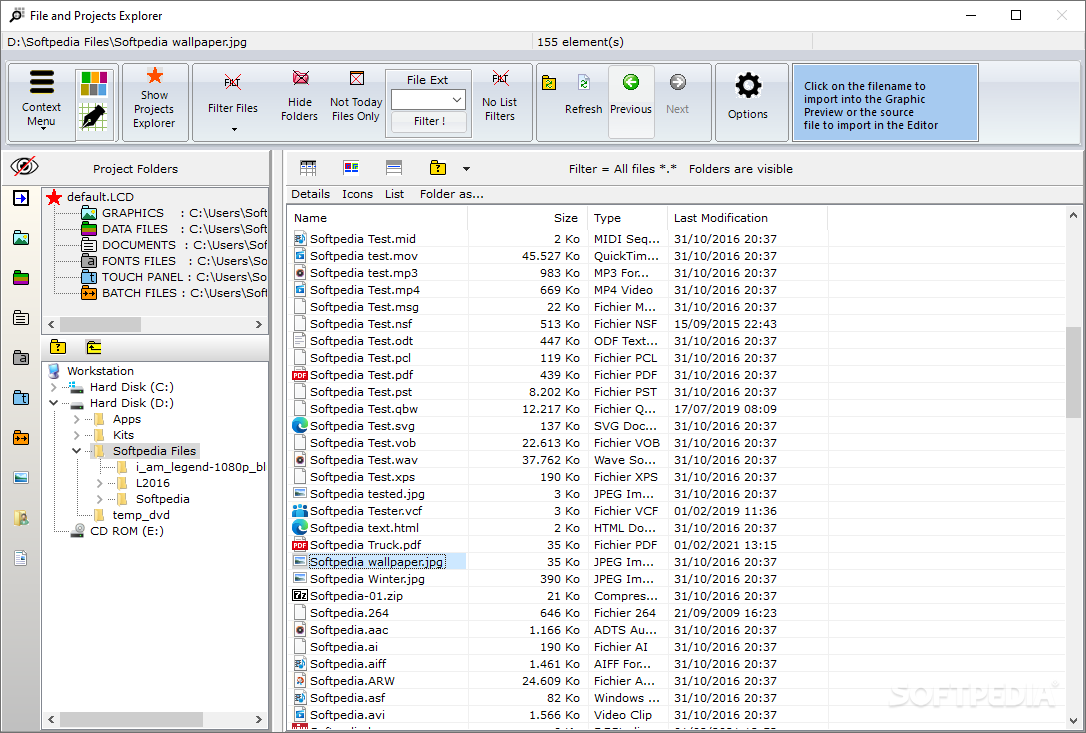Select the touch panel sidebar icon
1086x733 pixels.
(x=21, y=398)
